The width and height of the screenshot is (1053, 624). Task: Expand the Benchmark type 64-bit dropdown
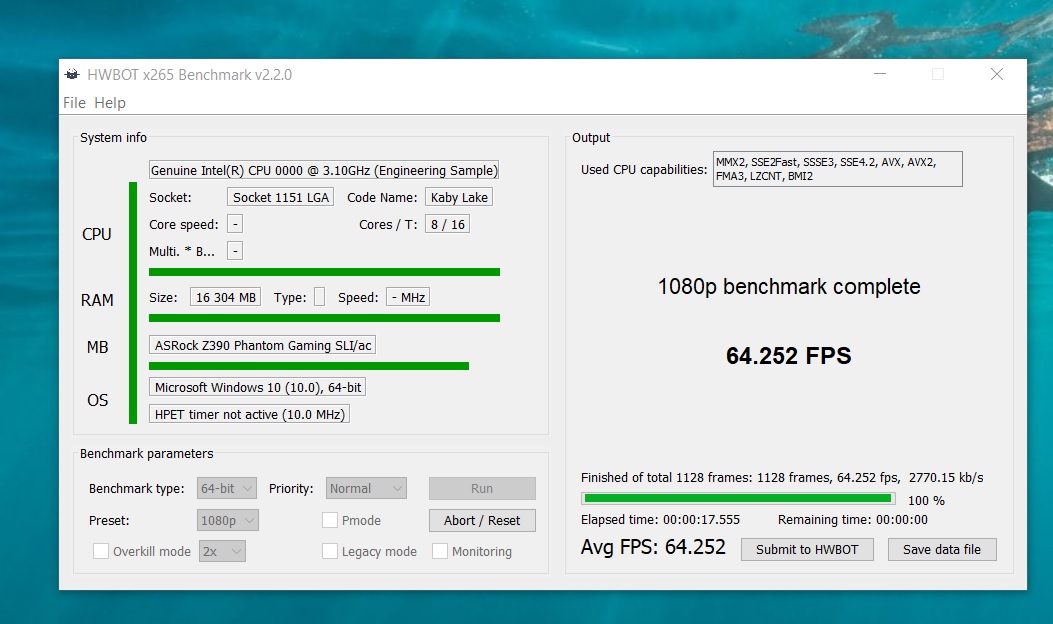point(227,488)
